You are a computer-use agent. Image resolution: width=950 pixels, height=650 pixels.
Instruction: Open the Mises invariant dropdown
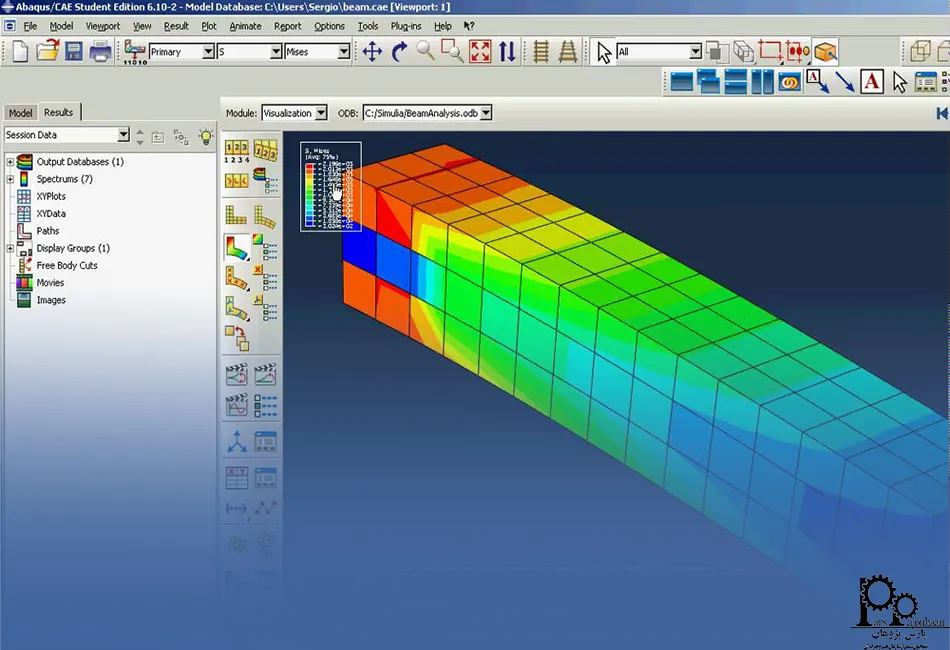(344, 52)
